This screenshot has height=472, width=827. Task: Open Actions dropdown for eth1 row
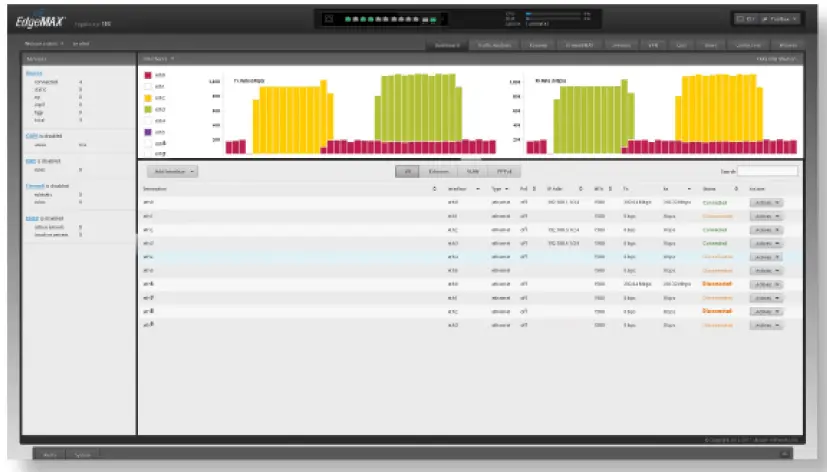point(766,216)
